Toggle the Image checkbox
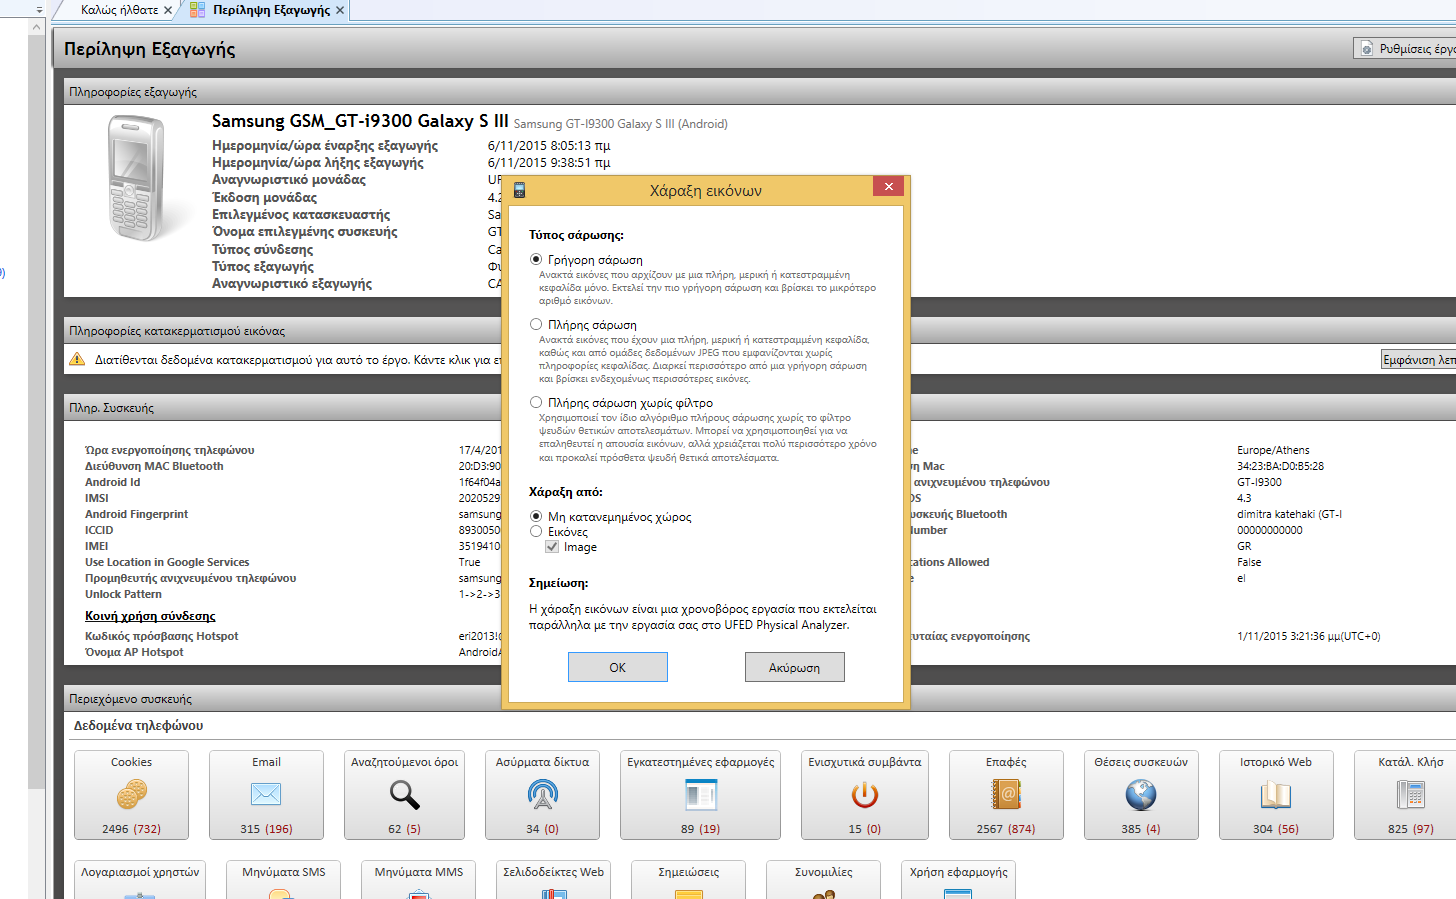1456x899 pixels. pos(552,546)
